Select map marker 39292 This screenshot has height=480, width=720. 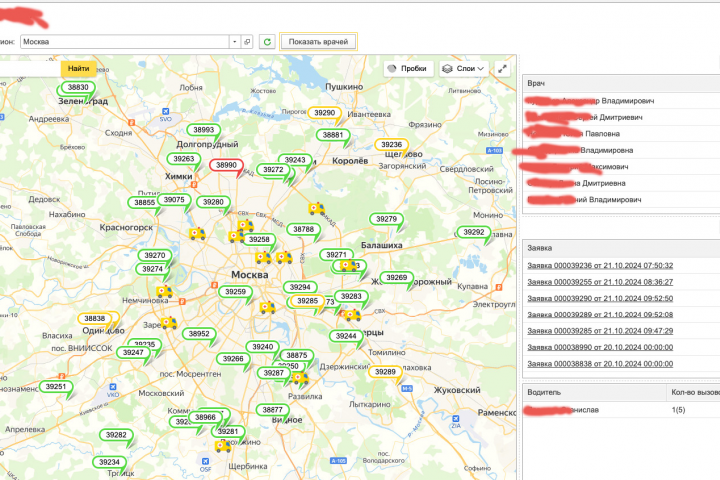click(474, 232)
